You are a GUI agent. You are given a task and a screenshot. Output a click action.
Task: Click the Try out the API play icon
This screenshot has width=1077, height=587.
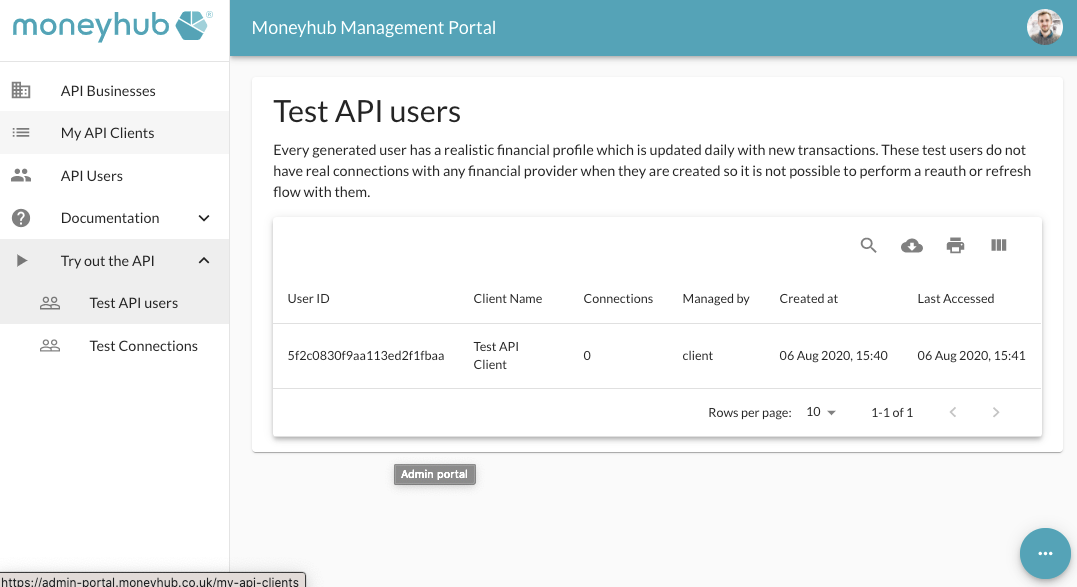(x=21, y=260)
